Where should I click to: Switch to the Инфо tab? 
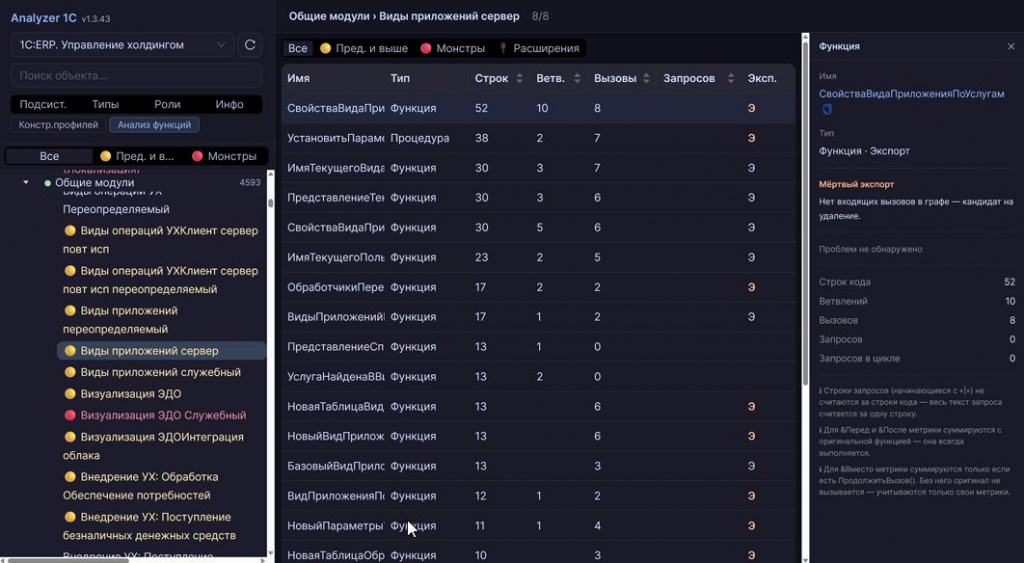click(229, 104)
